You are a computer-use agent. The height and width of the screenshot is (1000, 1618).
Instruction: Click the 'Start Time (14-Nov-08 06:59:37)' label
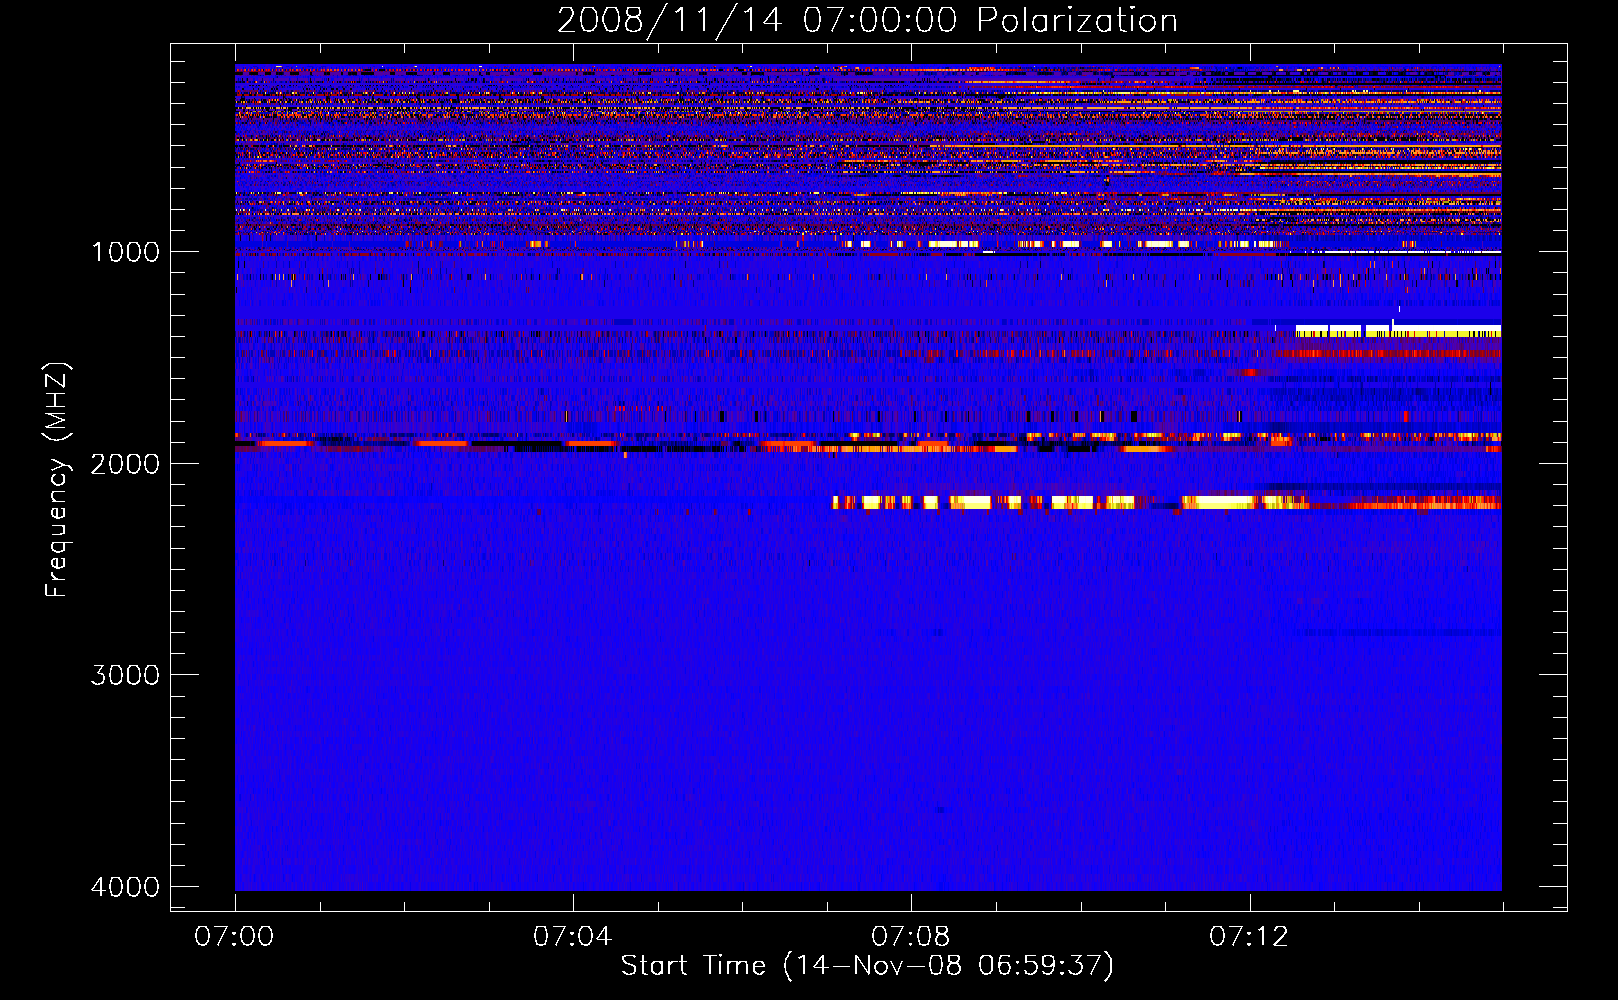point(867,966)
